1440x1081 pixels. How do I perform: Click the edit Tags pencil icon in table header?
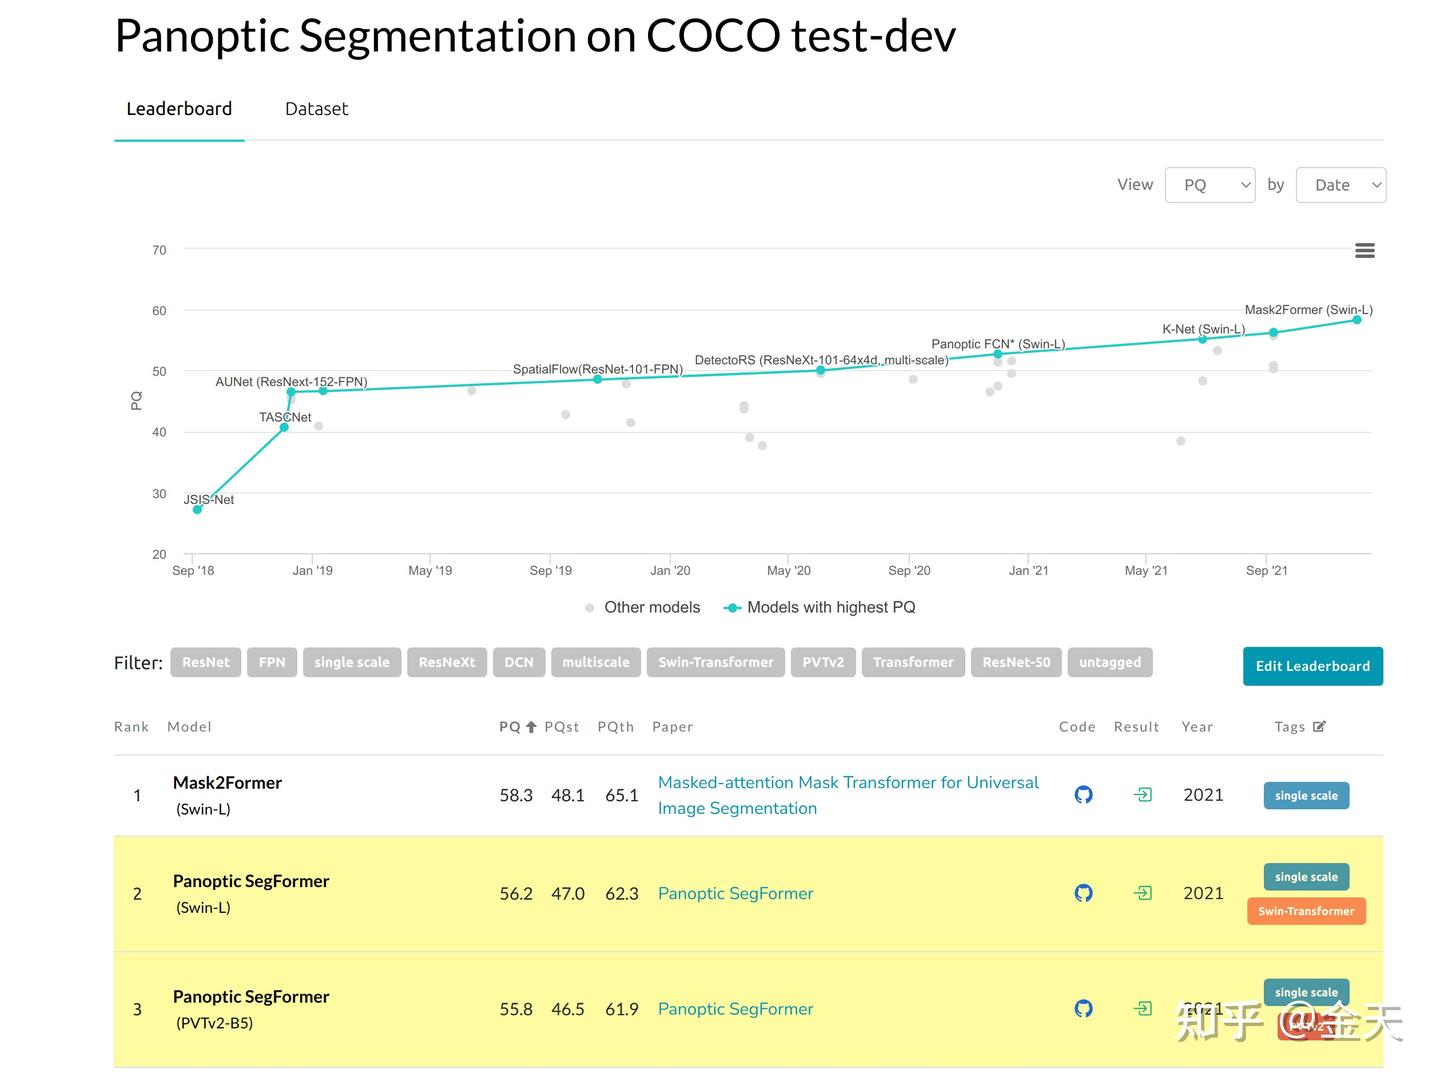tap(1320, 726)
